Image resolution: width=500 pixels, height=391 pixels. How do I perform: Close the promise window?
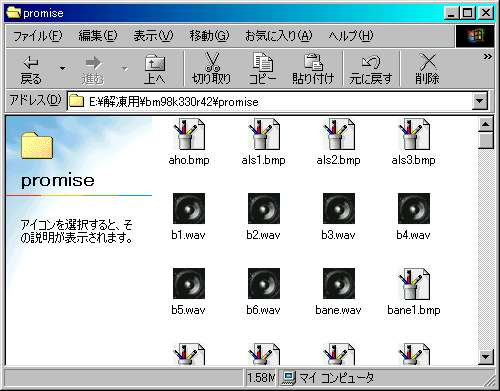486,13
